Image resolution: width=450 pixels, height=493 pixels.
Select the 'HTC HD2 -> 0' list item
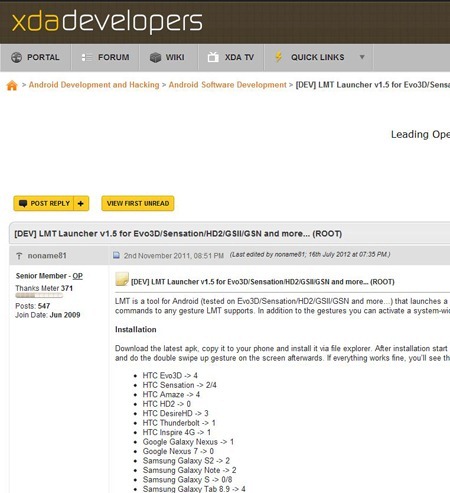[x=167, y=404]
